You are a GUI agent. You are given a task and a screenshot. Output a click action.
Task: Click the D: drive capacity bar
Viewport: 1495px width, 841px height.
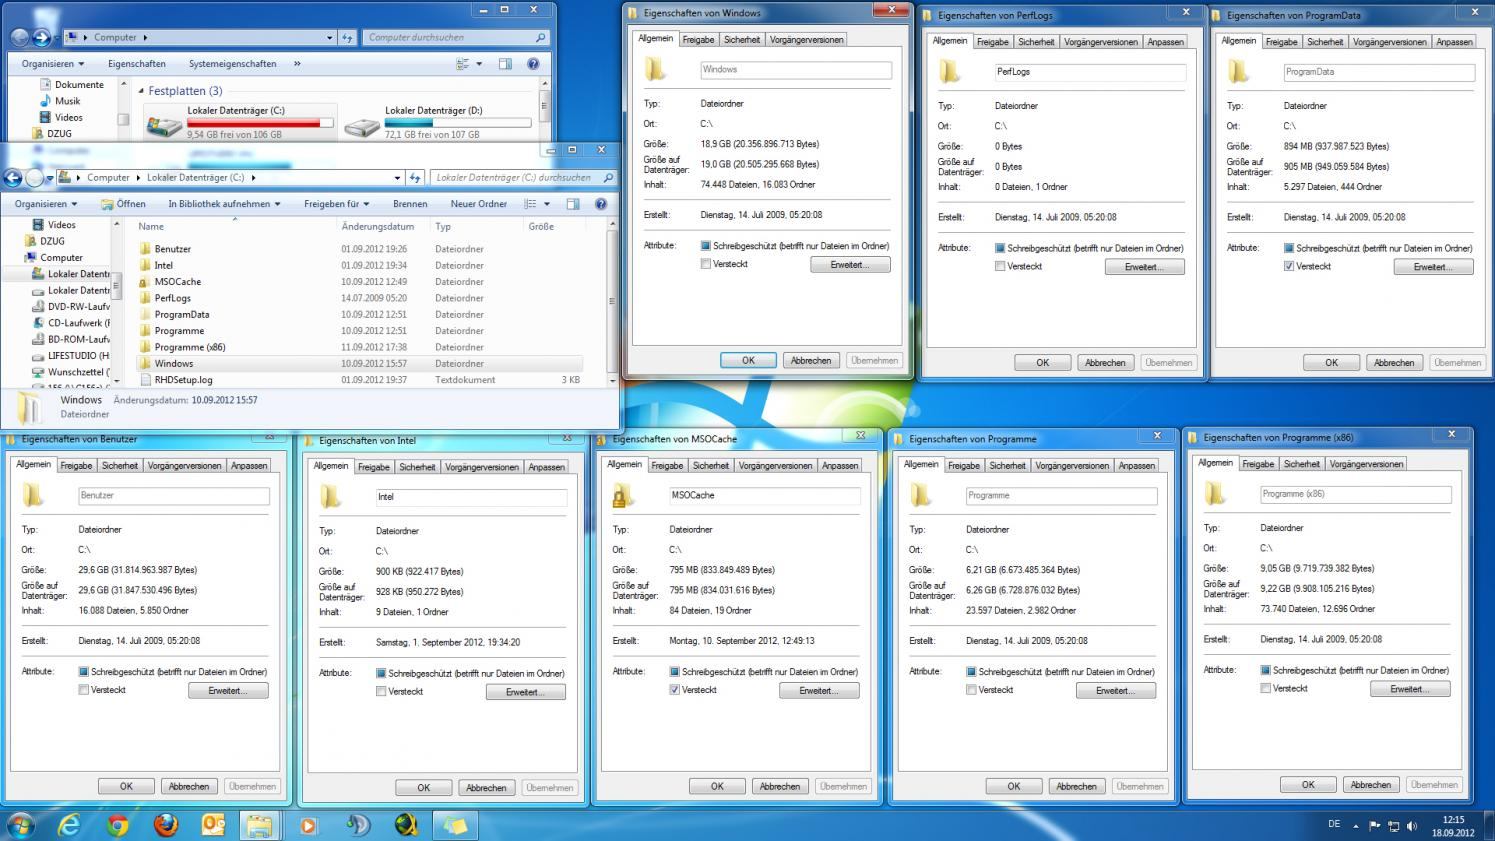coord(458,123)
